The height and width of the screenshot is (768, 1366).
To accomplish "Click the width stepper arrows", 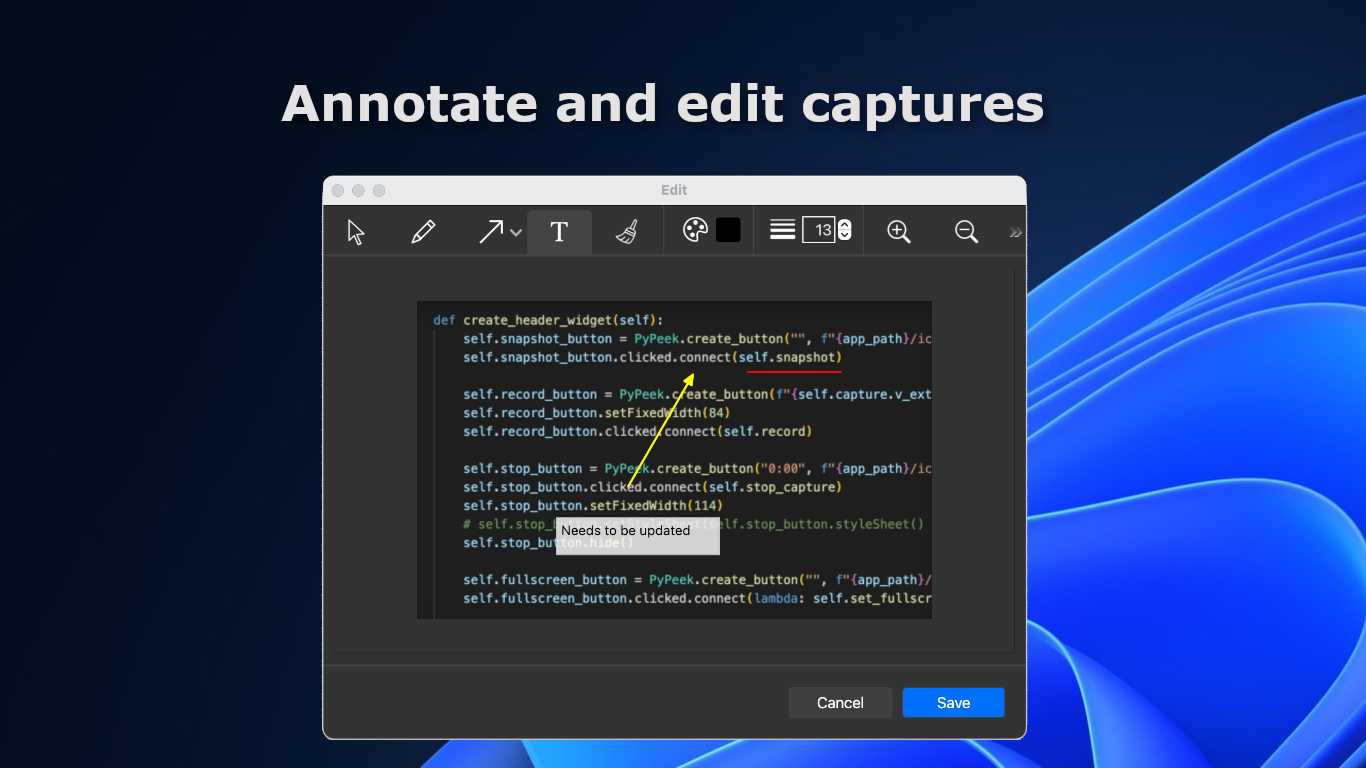I will pos(845,230).
